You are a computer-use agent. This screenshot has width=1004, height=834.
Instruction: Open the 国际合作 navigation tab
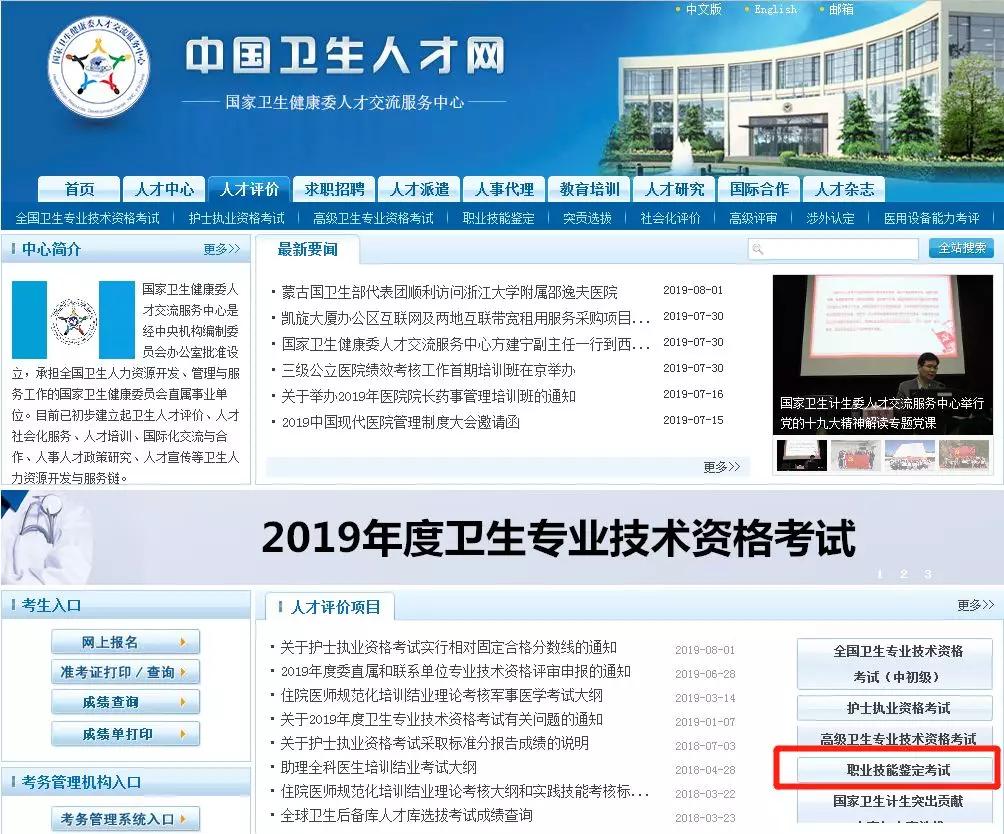tap(759, 189)
